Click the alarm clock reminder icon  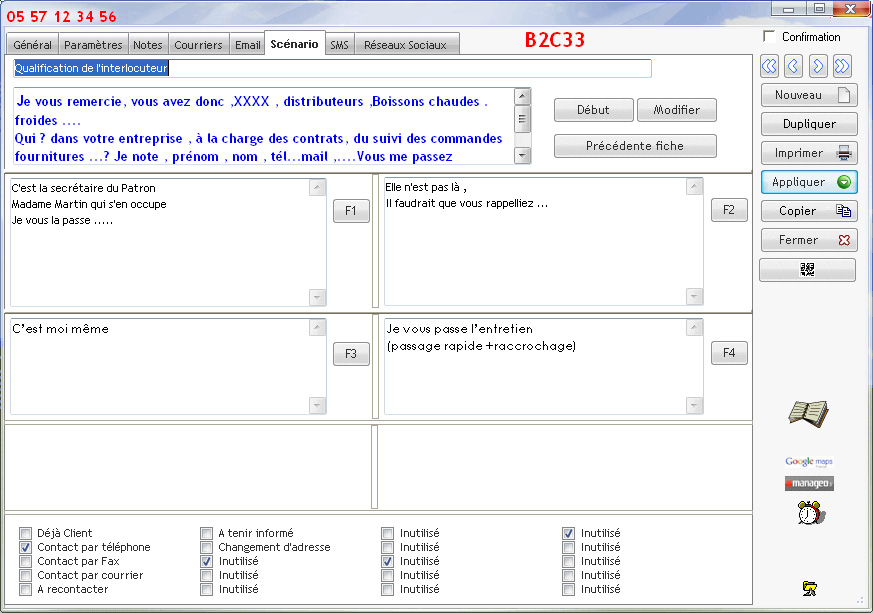(808, 513)
